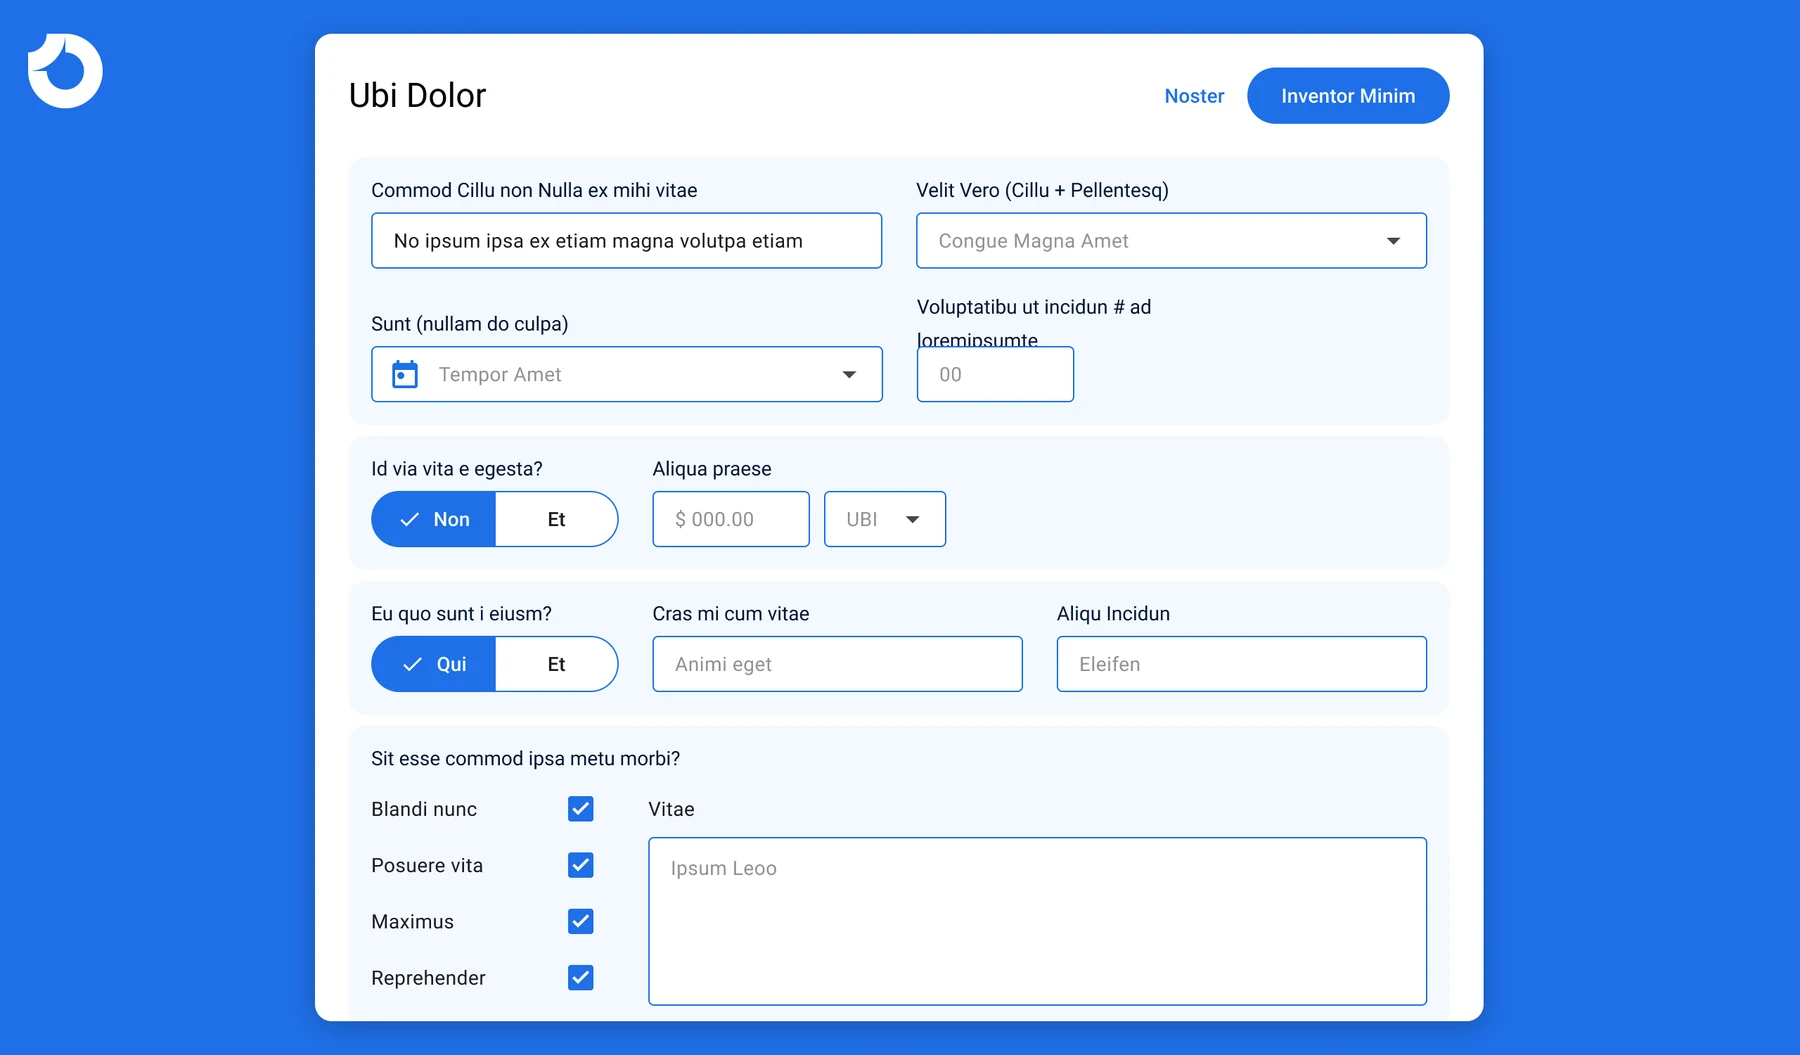Open the Congue Magna Amet combo box
Viewport: 1800px width, 1055px height.
[1171, 241]
